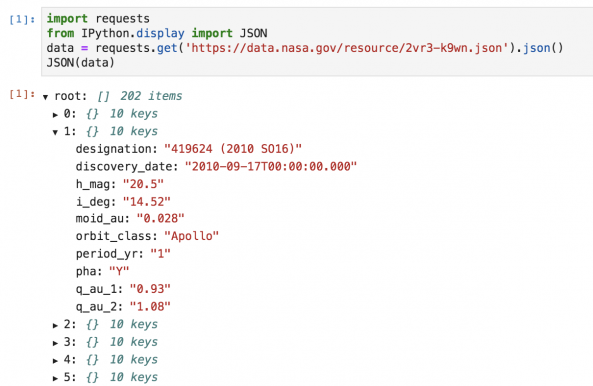Image resolution: width=593 pixels, height=386 pixels.
Task: Collapse the root node triangle
Action: [x=45, y=97]
